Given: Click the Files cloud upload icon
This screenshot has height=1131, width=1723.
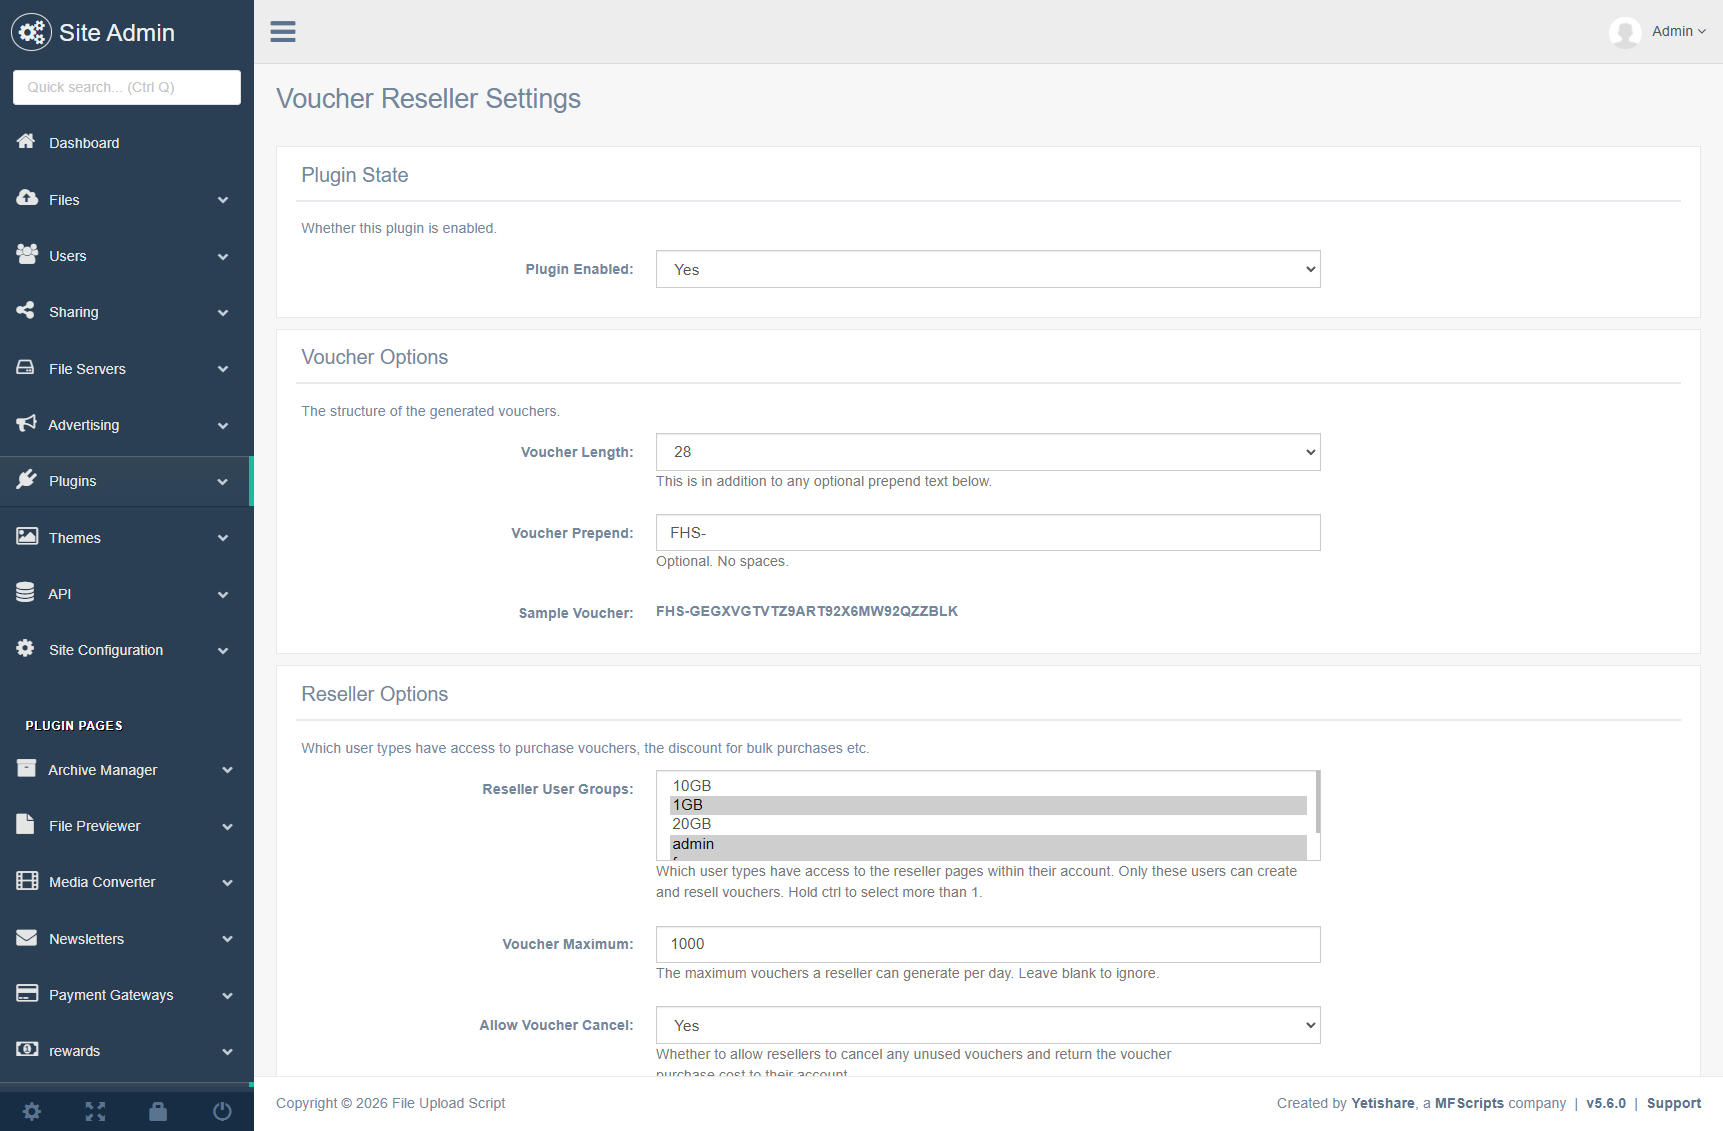Looking at the screenshot, I should (x=27, y=198).
